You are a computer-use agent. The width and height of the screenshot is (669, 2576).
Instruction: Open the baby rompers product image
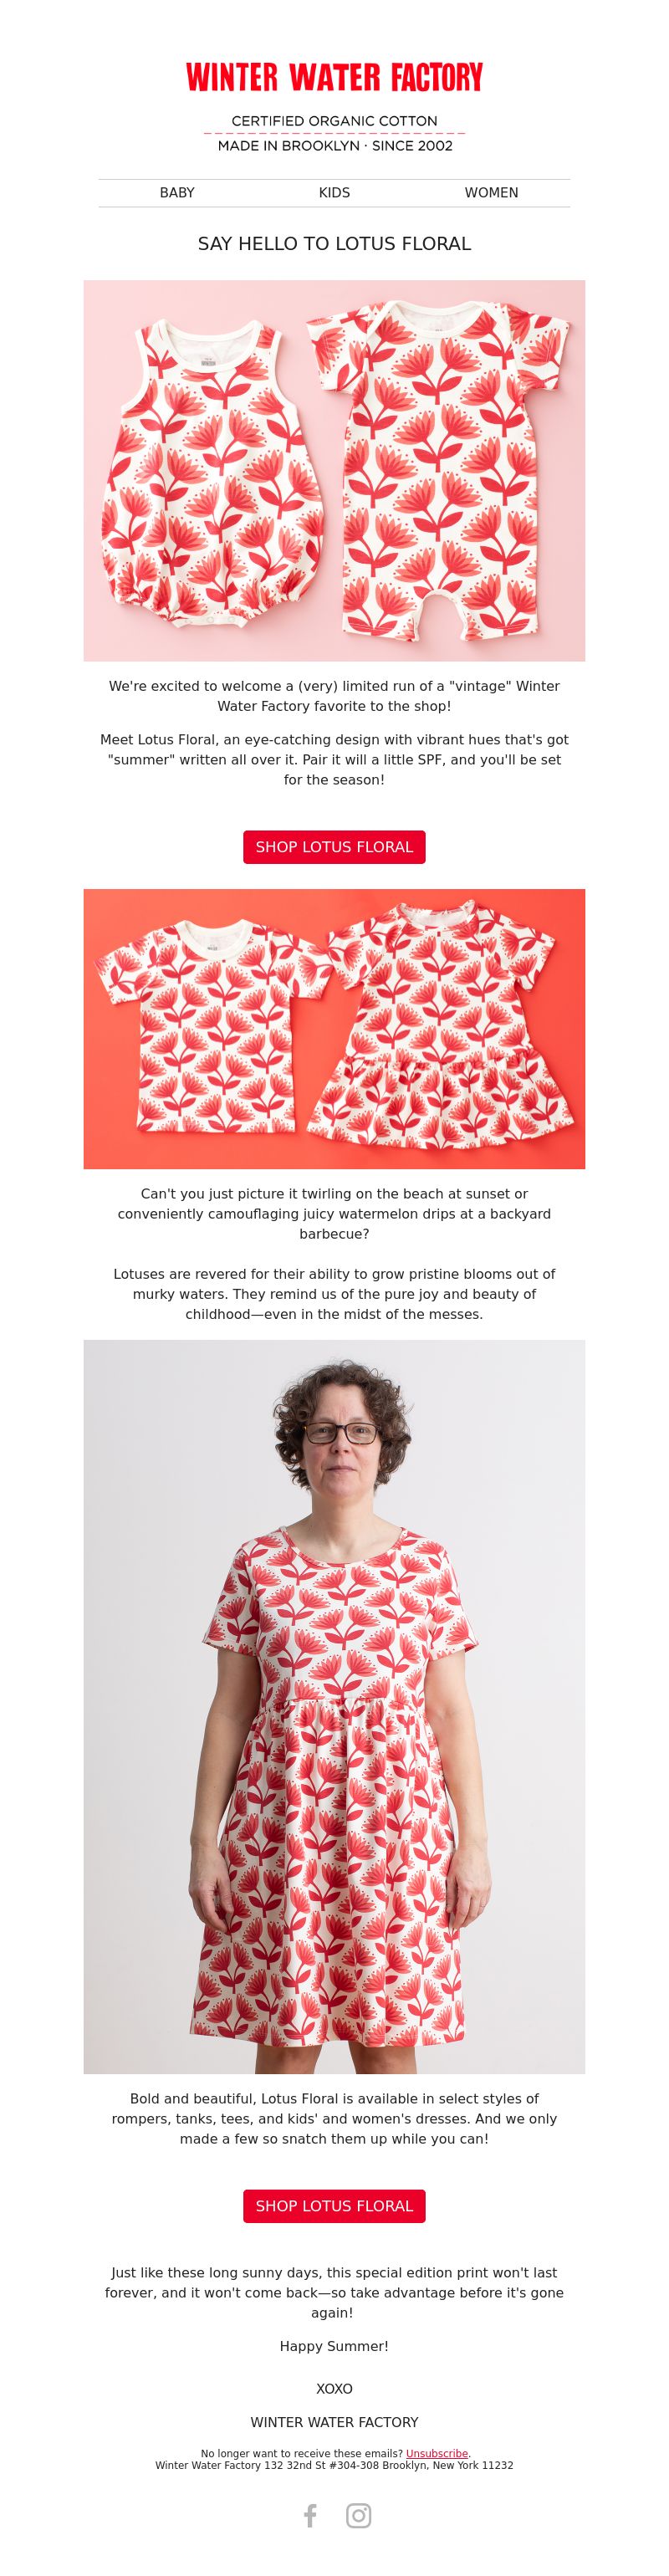click(334, 471)
